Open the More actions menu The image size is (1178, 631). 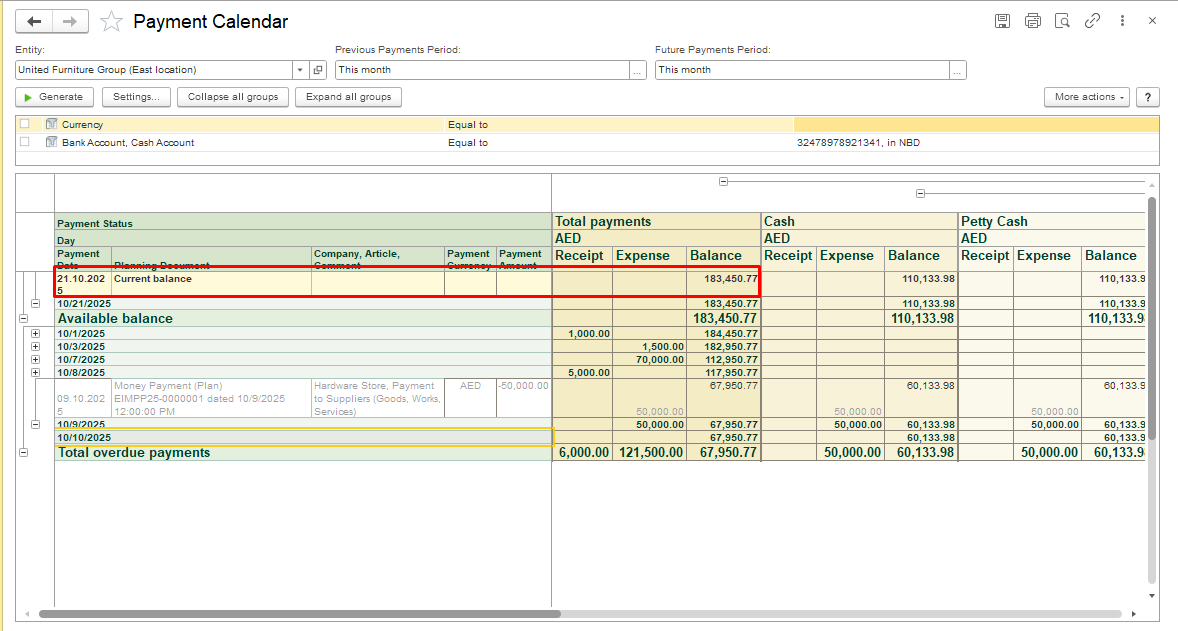click(x=1086, y=97)
